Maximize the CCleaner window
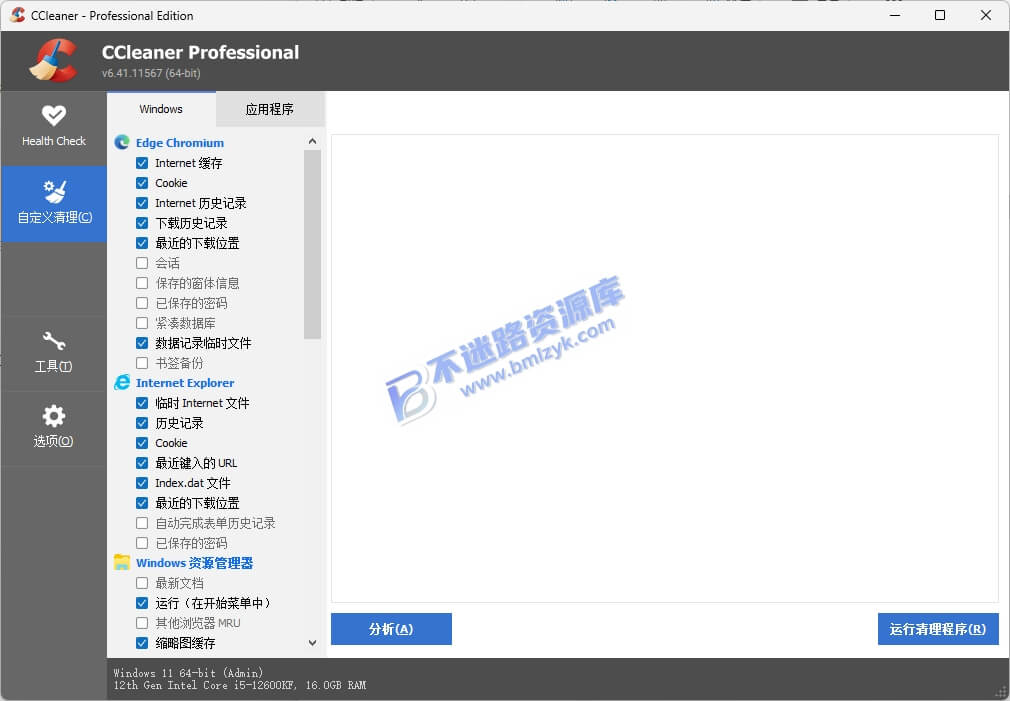The image size is (1010, 701). pos(940,15)
